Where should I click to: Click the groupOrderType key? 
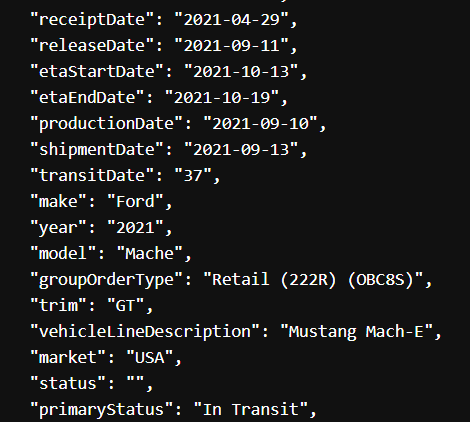click(111, 281)
